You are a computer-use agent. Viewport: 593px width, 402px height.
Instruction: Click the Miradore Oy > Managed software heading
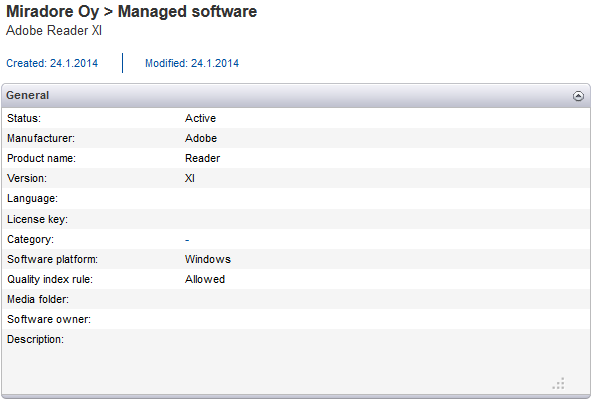pyautogui.click(x=132, y=11)
